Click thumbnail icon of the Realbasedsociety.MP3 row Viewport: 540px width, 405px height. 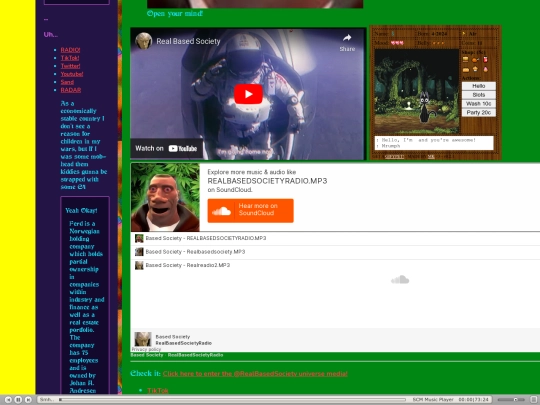pos(139,252)
